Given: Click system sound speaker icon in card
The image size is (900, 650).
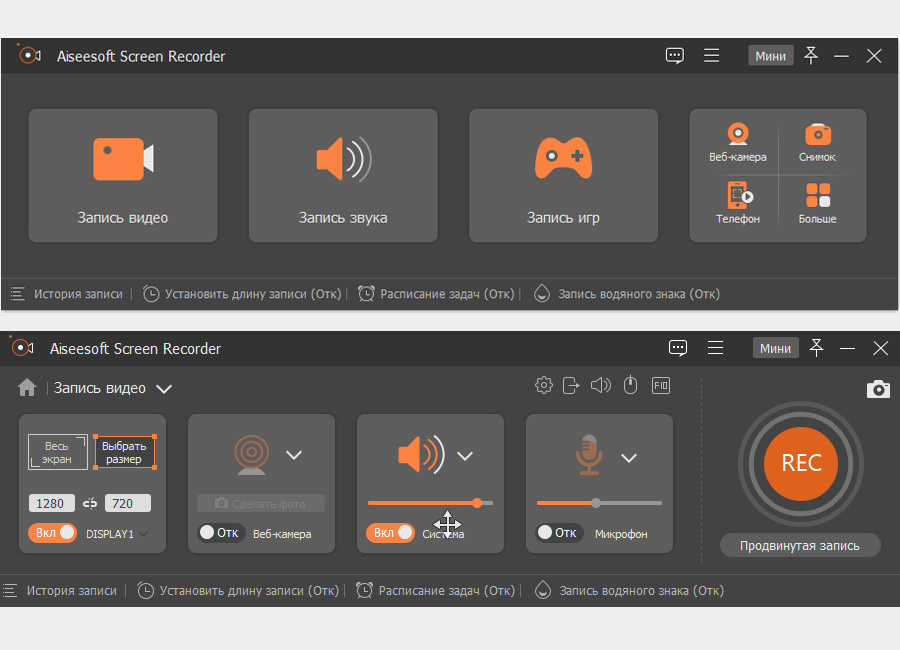Looking at the screenshot, I should coord(421,455).
